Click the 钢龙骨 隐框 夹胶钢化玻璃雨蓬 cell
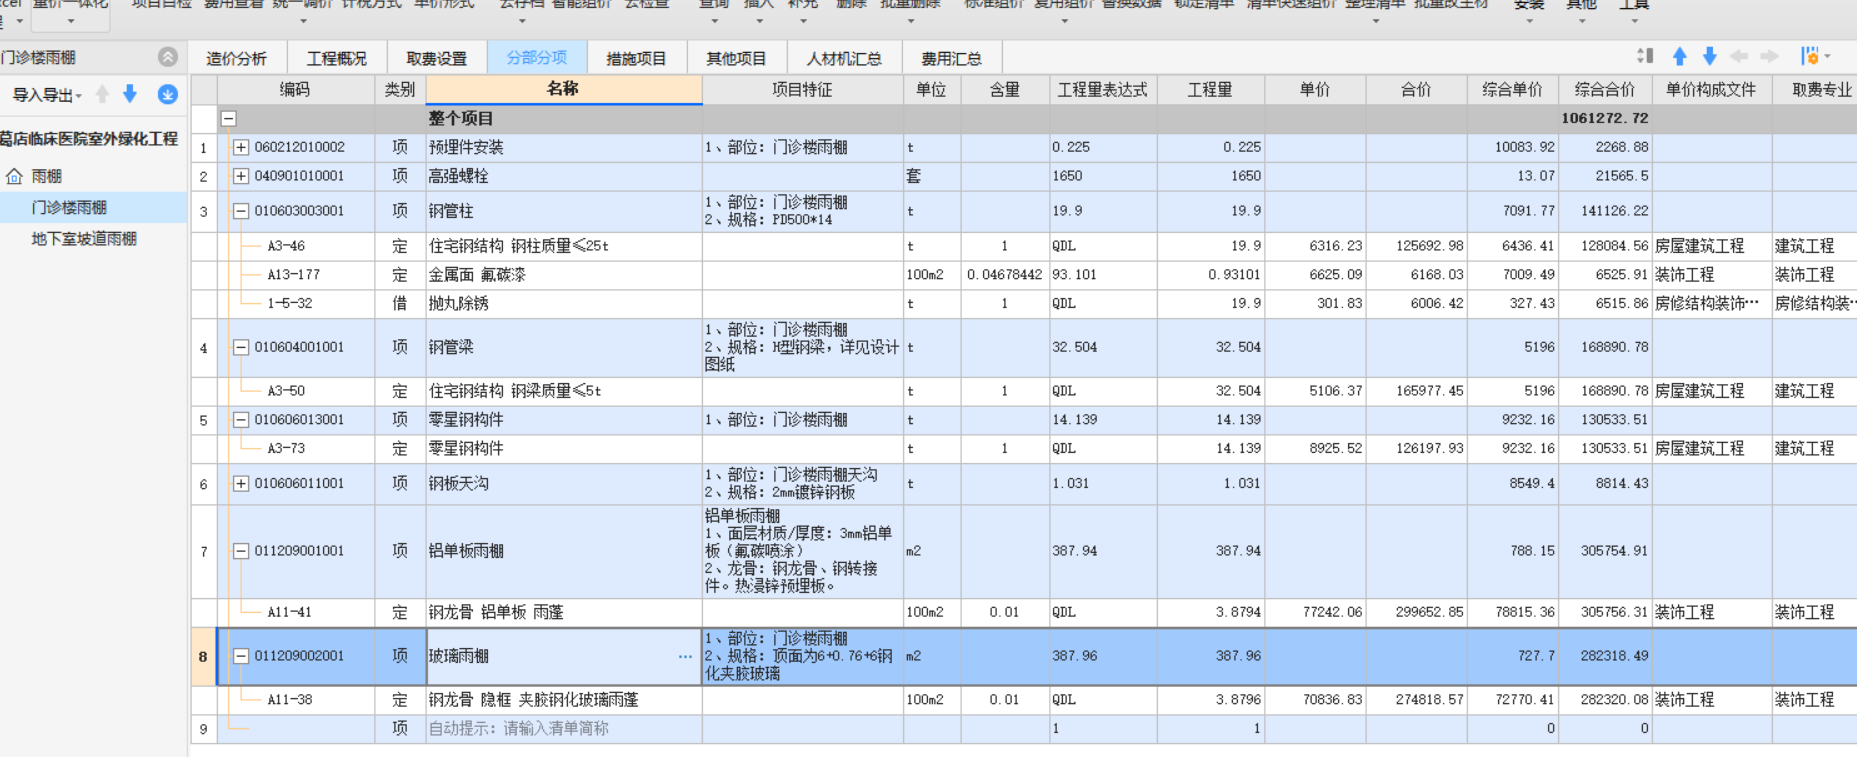Image resolution: width=1857 pixels, height=757 pixels. pyautogui.click(x=564, y=700)
